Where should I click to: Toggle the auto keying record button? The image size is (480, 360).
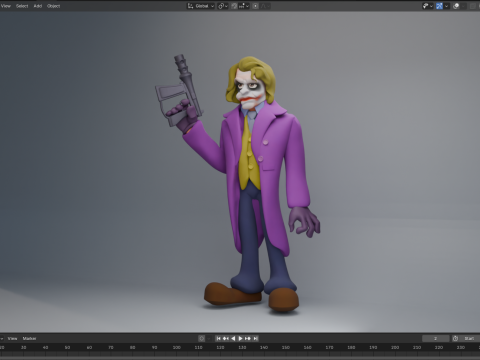pos(201,338)
